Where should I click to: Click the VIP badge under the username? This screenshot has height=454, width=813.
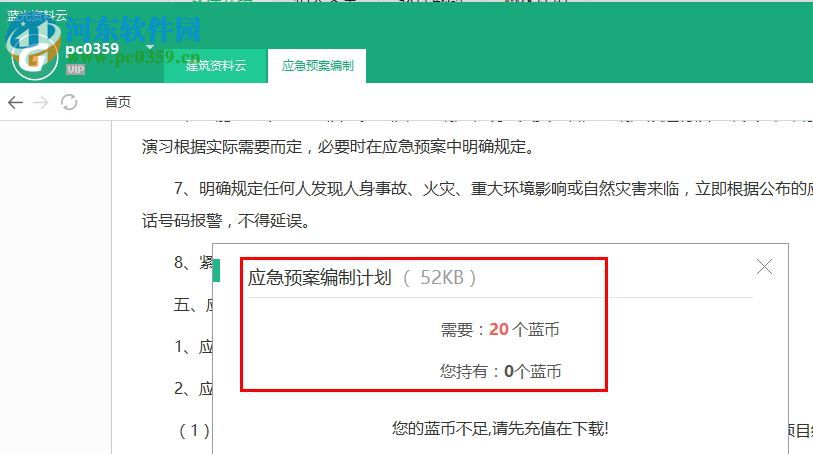(75, 69)
